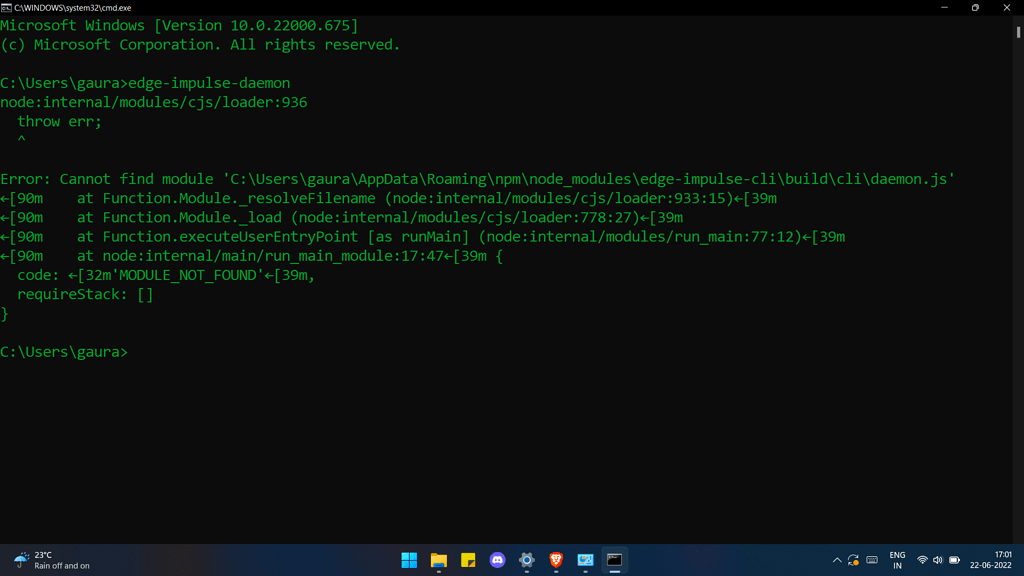Launch Sticky Notes from the taskbar
This screenshot has height=576, width=1024.
pyautogui.click(x=468, y=560)
